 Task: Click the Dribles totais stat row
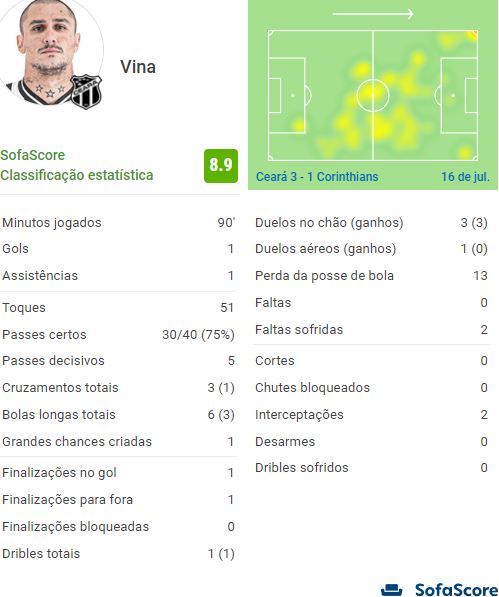point(118,554)
